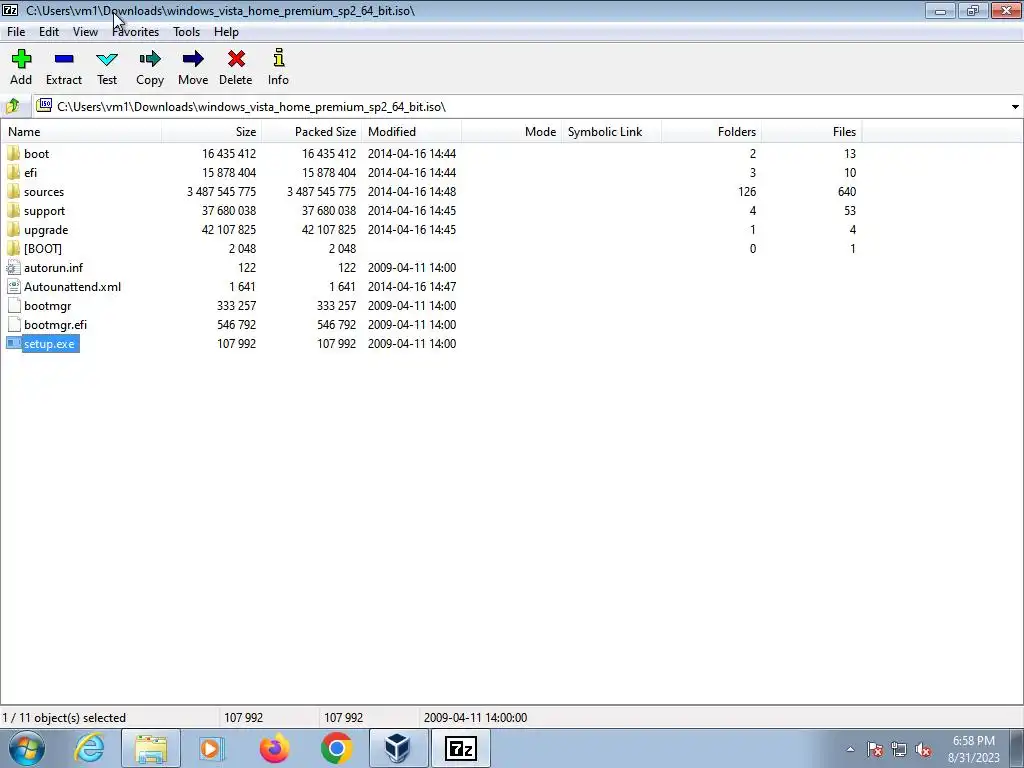Viewport: 1024px width, 768px height.
Task: Open Firefox from the taskbar
Action: 274,748
